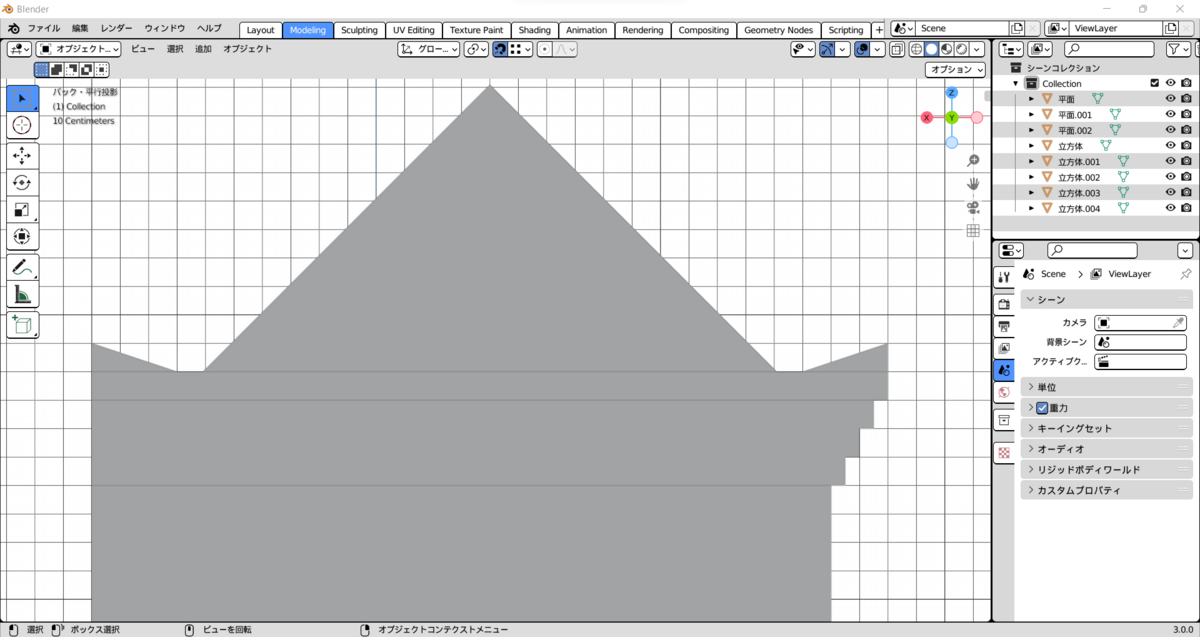Disable rendering for 立方体.004 camera icon
This screenshot has height=637, width=1200.
pos(1186,208)
